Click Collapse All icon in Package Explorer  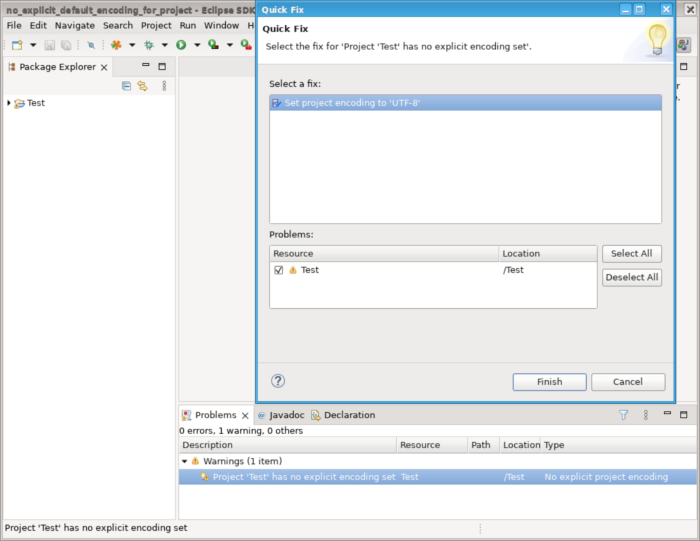coord(127,86)
